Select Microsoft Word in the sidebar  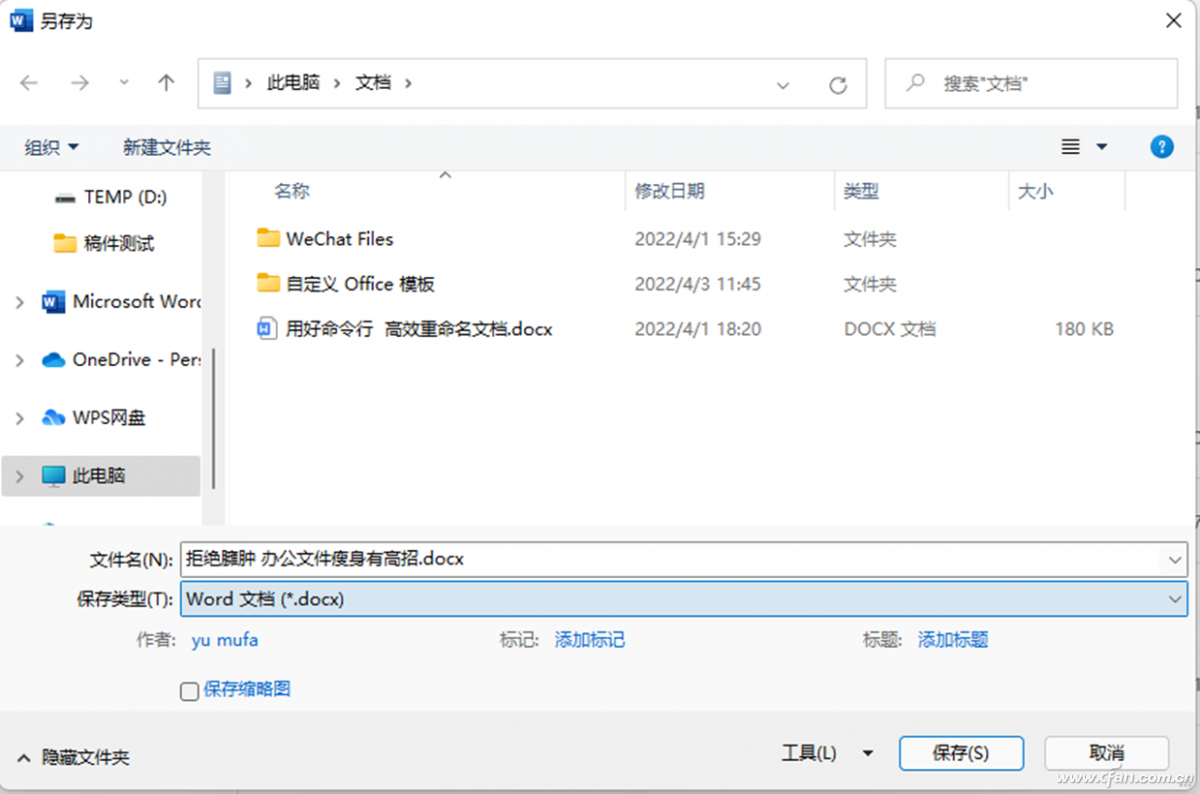tap(120, 301)
